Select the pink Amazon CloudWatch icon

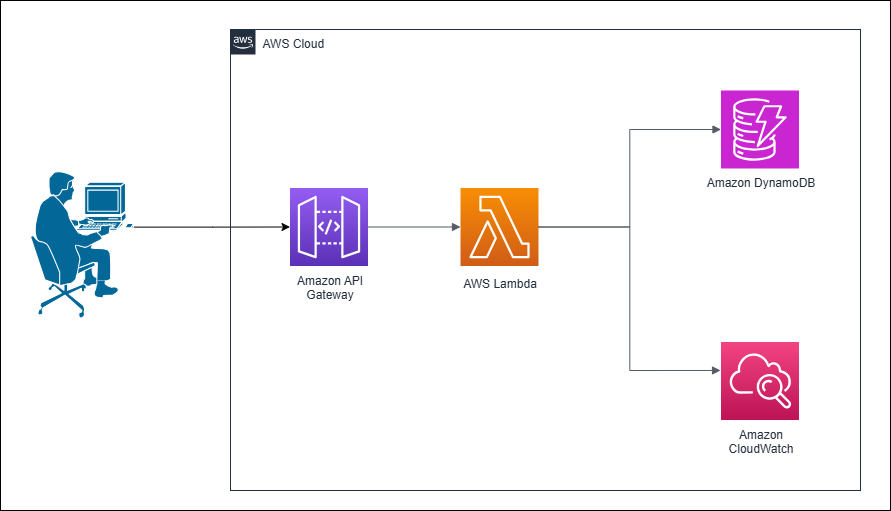point(759,381)
